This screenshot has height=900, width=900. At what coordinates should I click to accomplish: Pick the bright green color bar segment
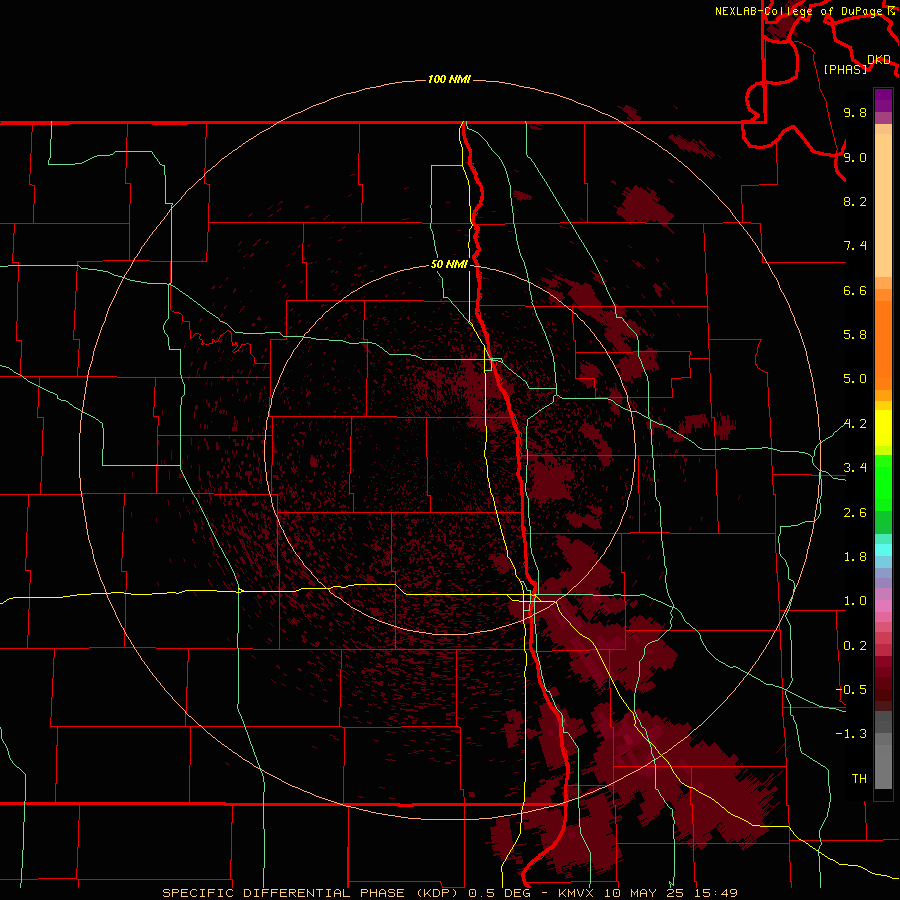883,483
